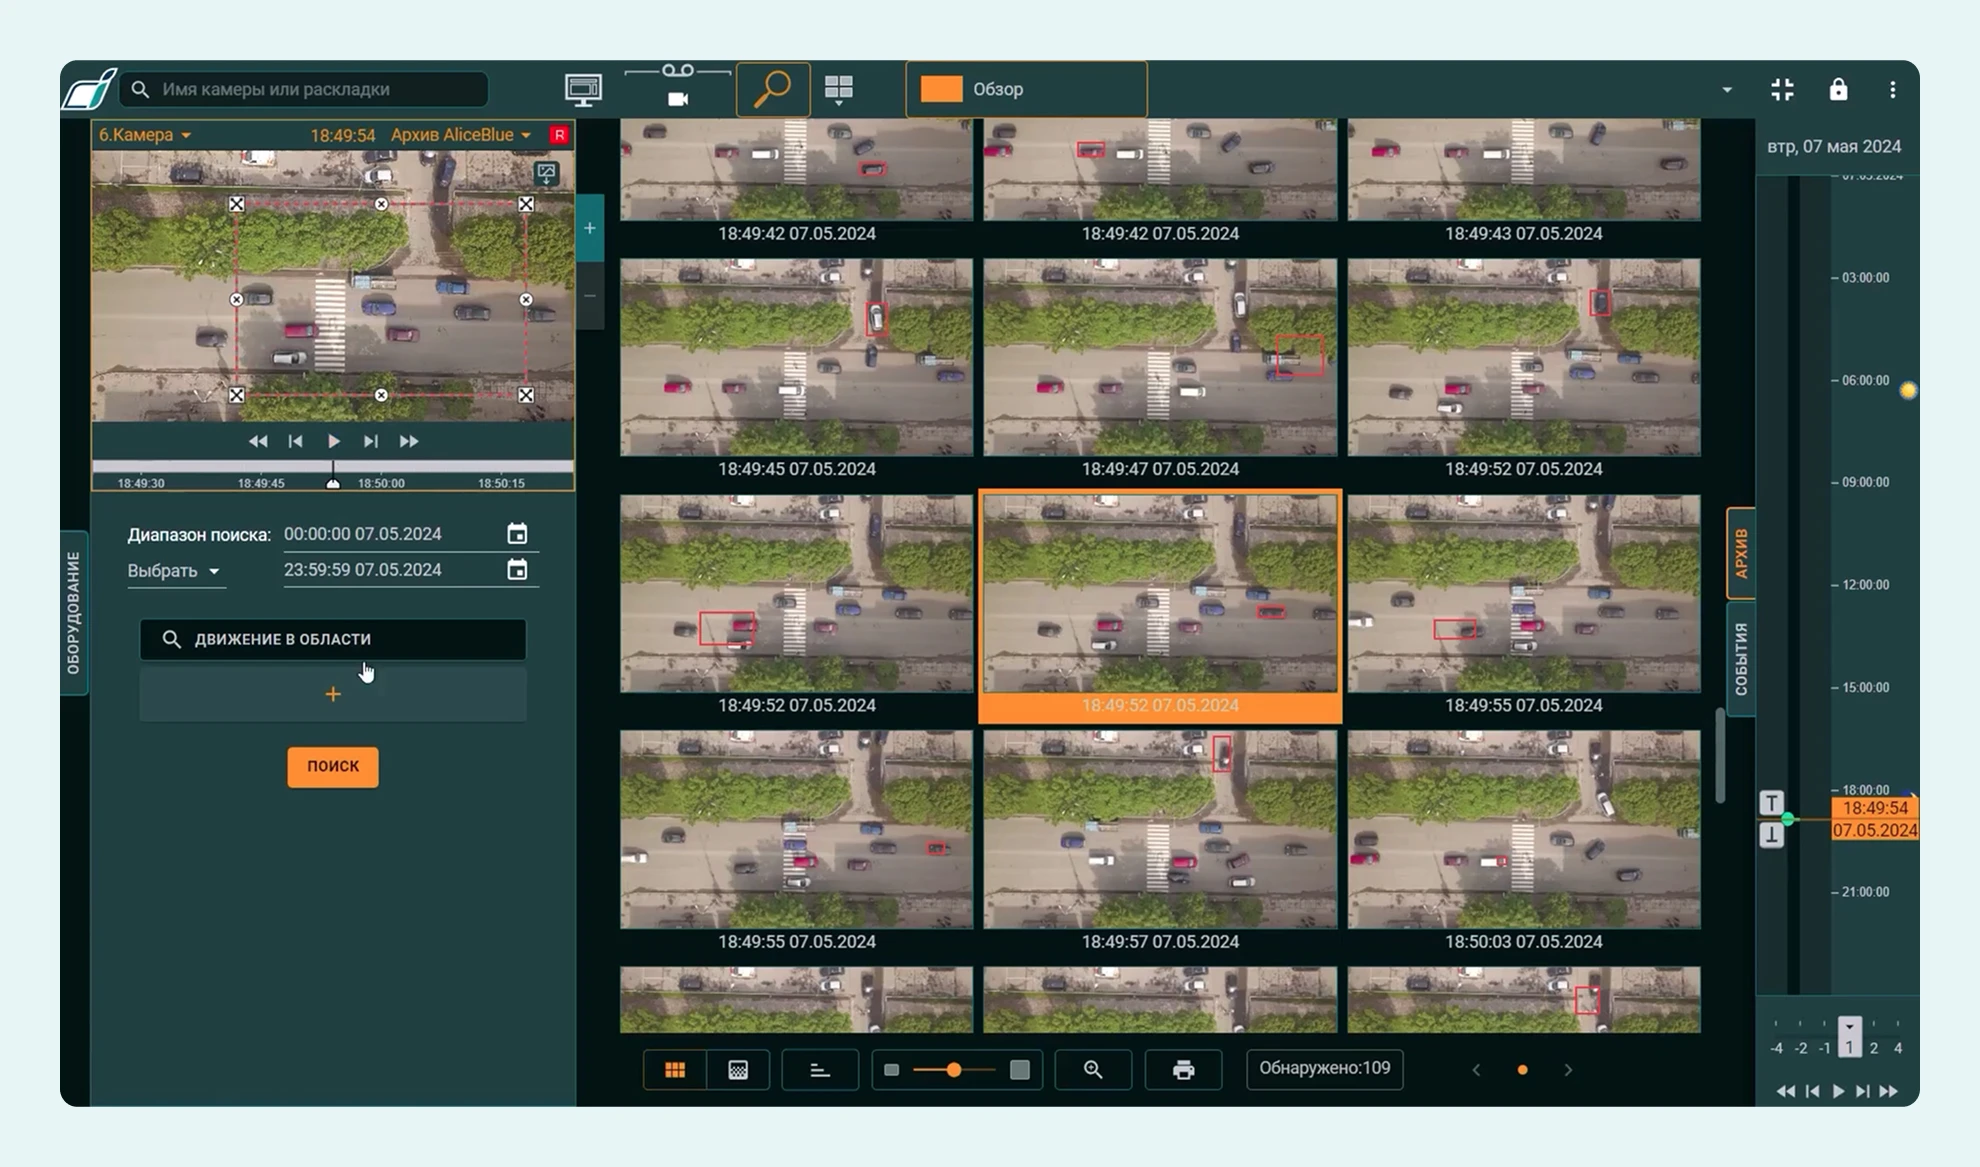Set playback speed to 2 on speed slider
The image size is (1980, 1167).
(x=1873, y=1048)
